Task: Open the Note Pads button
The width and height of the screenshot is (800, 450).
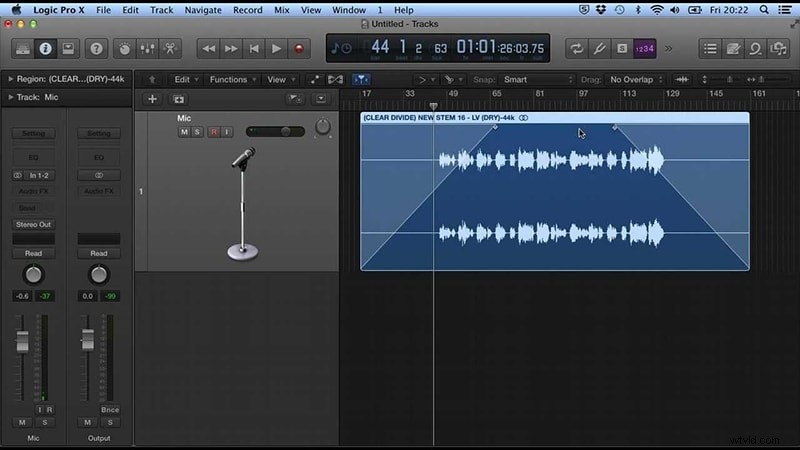Action: [x=733, y=48]
